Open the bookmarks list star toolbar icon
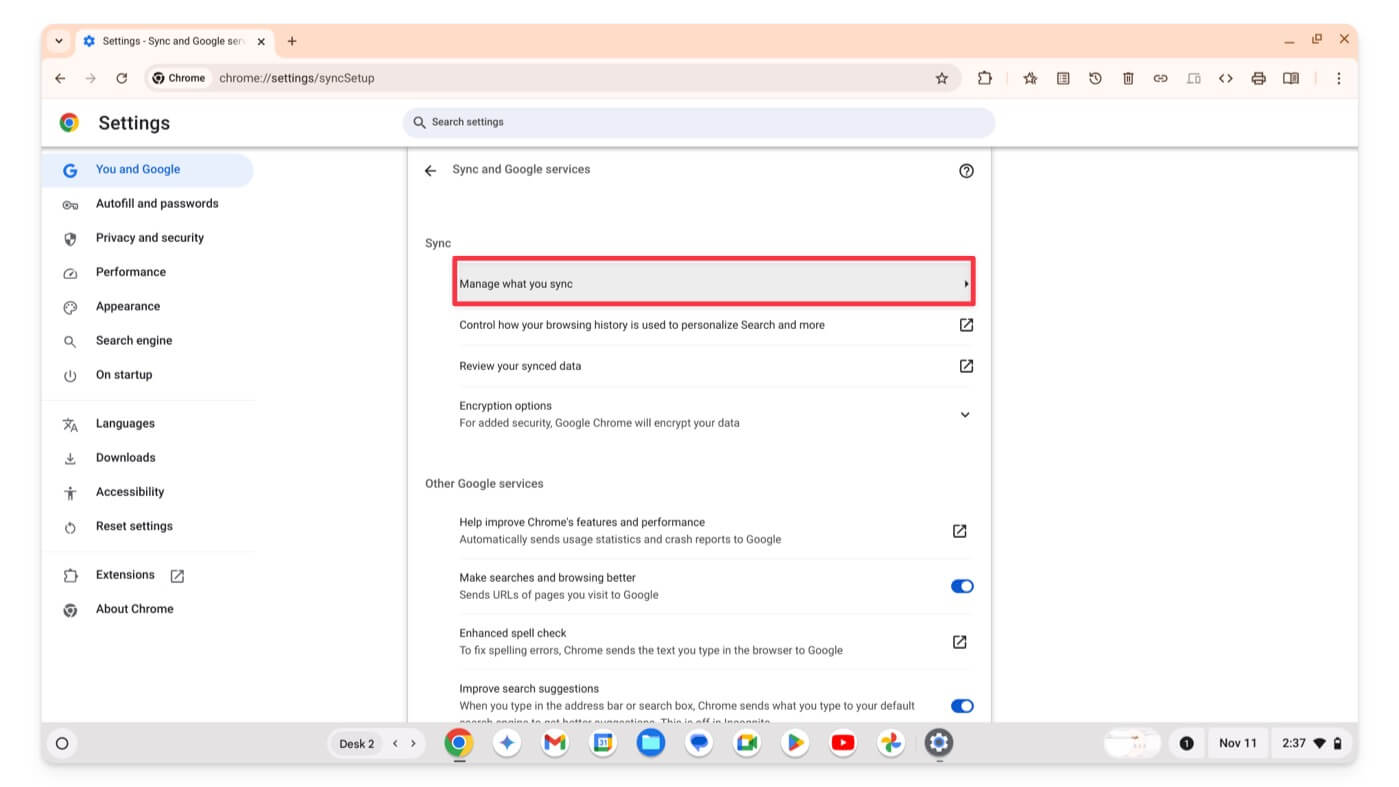The height and width of the screenshot is (787, 1399). click(x=1030, y=78)
